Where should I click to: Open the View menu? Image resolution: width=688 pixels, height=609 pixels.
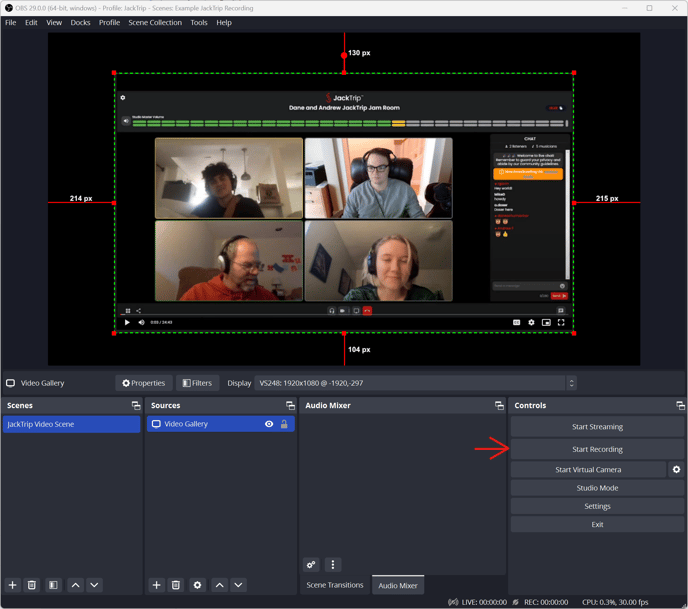click(x=54, y=22)
